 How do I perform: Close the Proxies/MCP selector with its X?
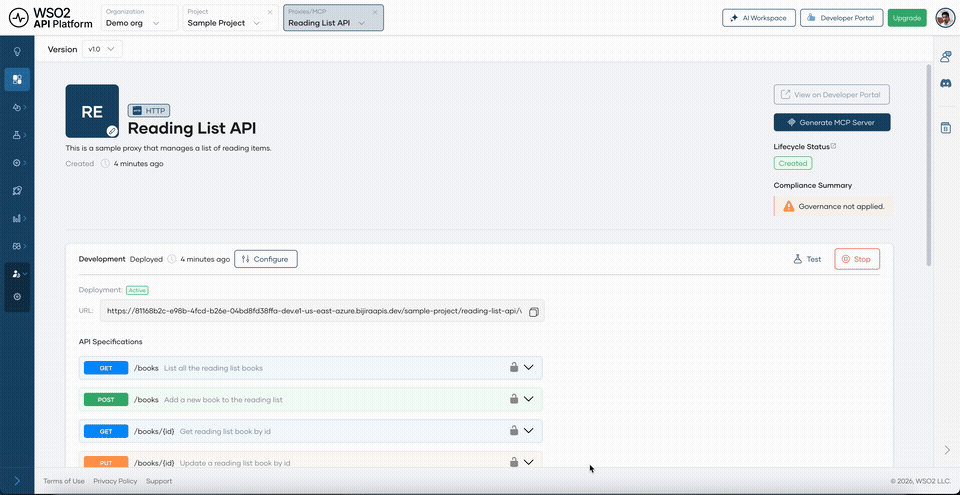click(x=375, y=12)
